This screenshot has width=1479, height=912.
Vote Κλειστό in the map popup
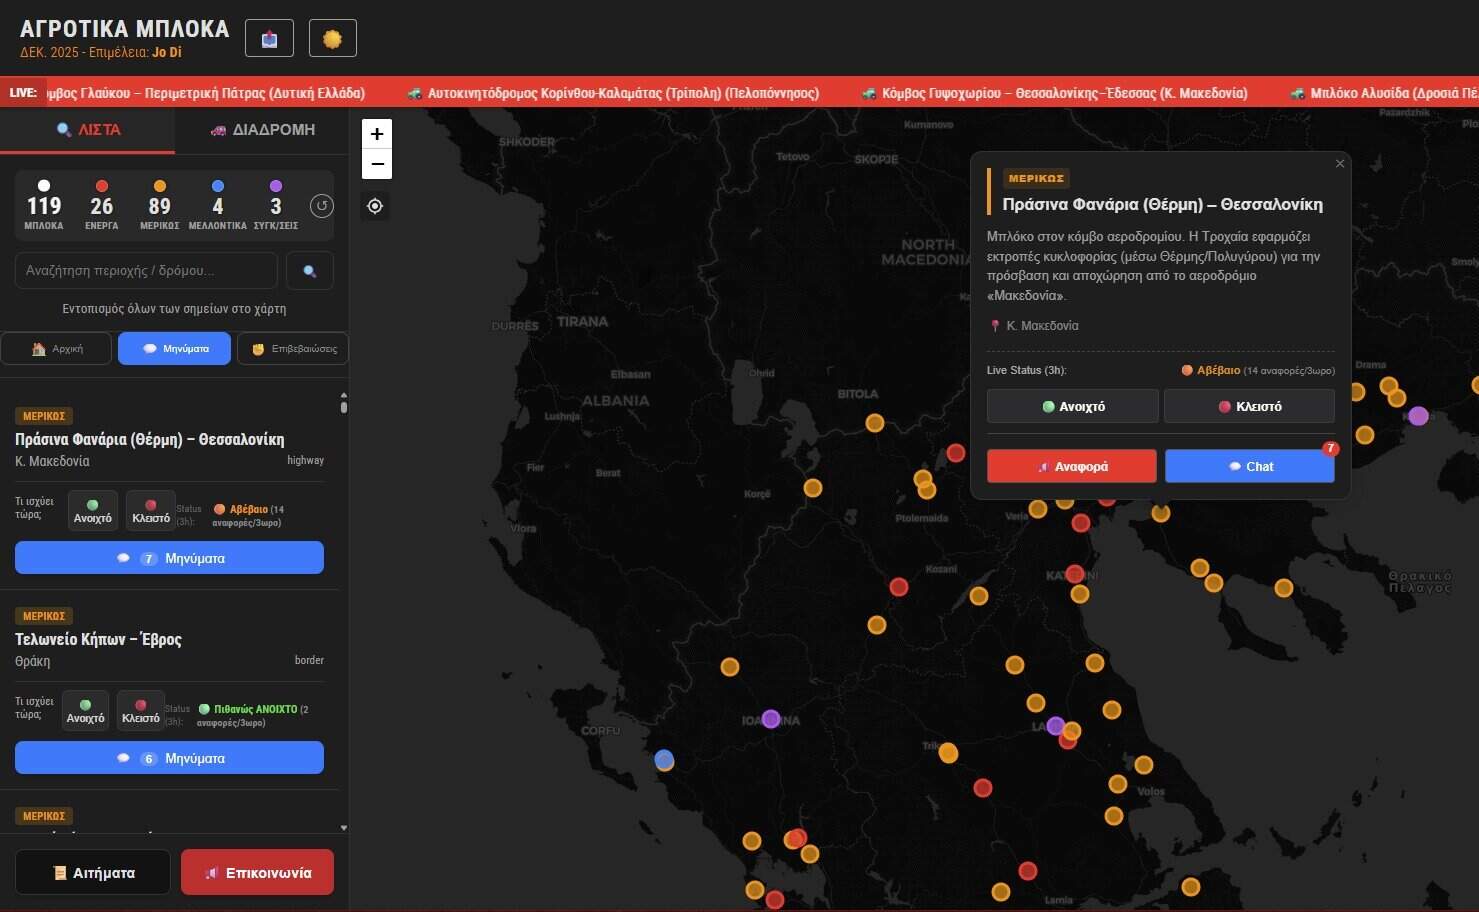click(x=1249, y=407)
